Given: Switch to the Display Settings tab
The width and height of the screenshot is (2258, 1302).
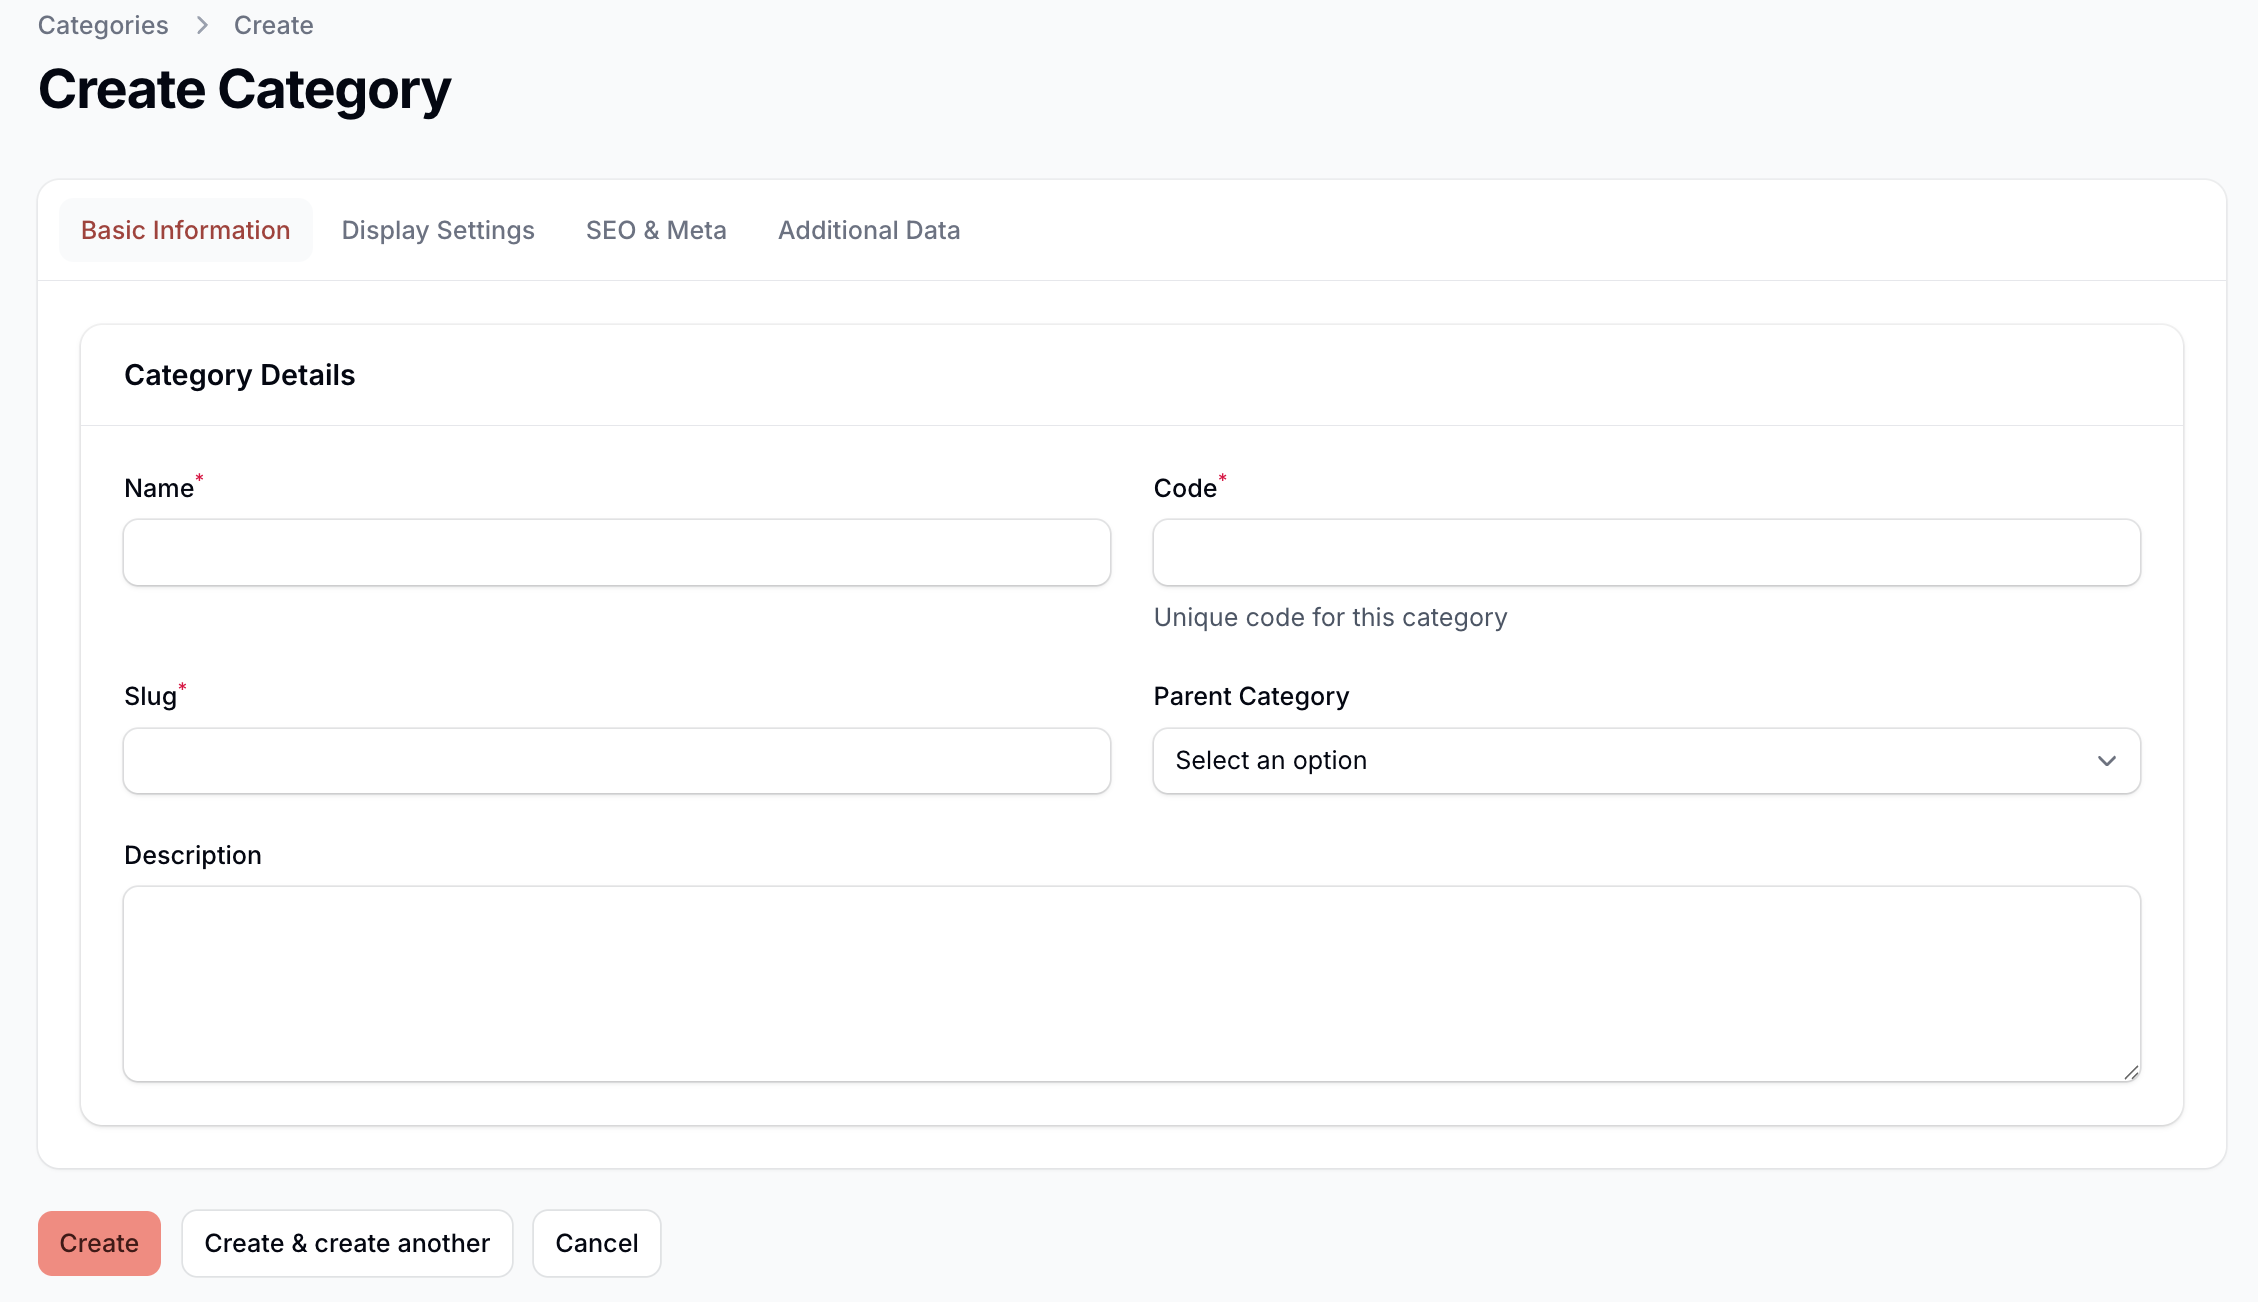Looking at the screenshot, I should click(438, 230).
